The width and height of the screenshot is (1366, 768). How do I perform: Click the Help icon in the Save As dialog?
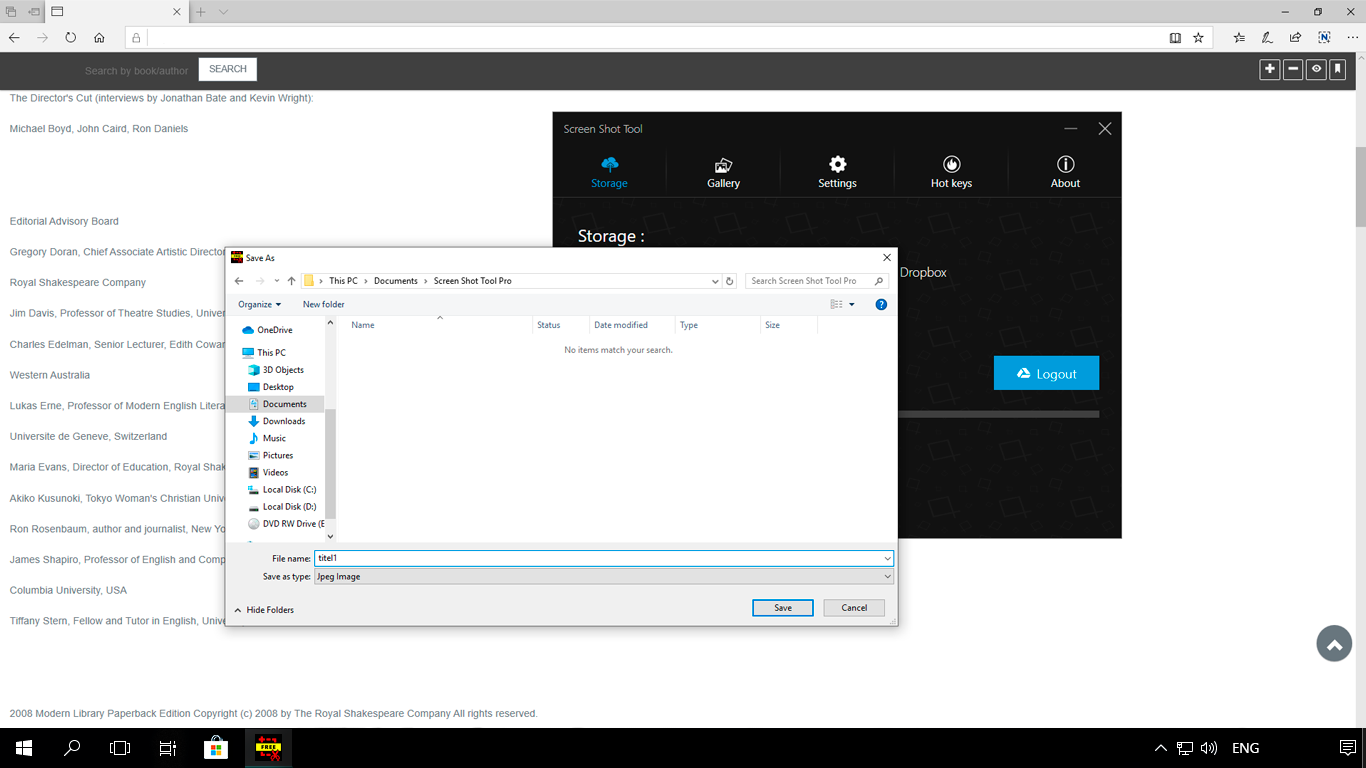[x=881, y=304]
